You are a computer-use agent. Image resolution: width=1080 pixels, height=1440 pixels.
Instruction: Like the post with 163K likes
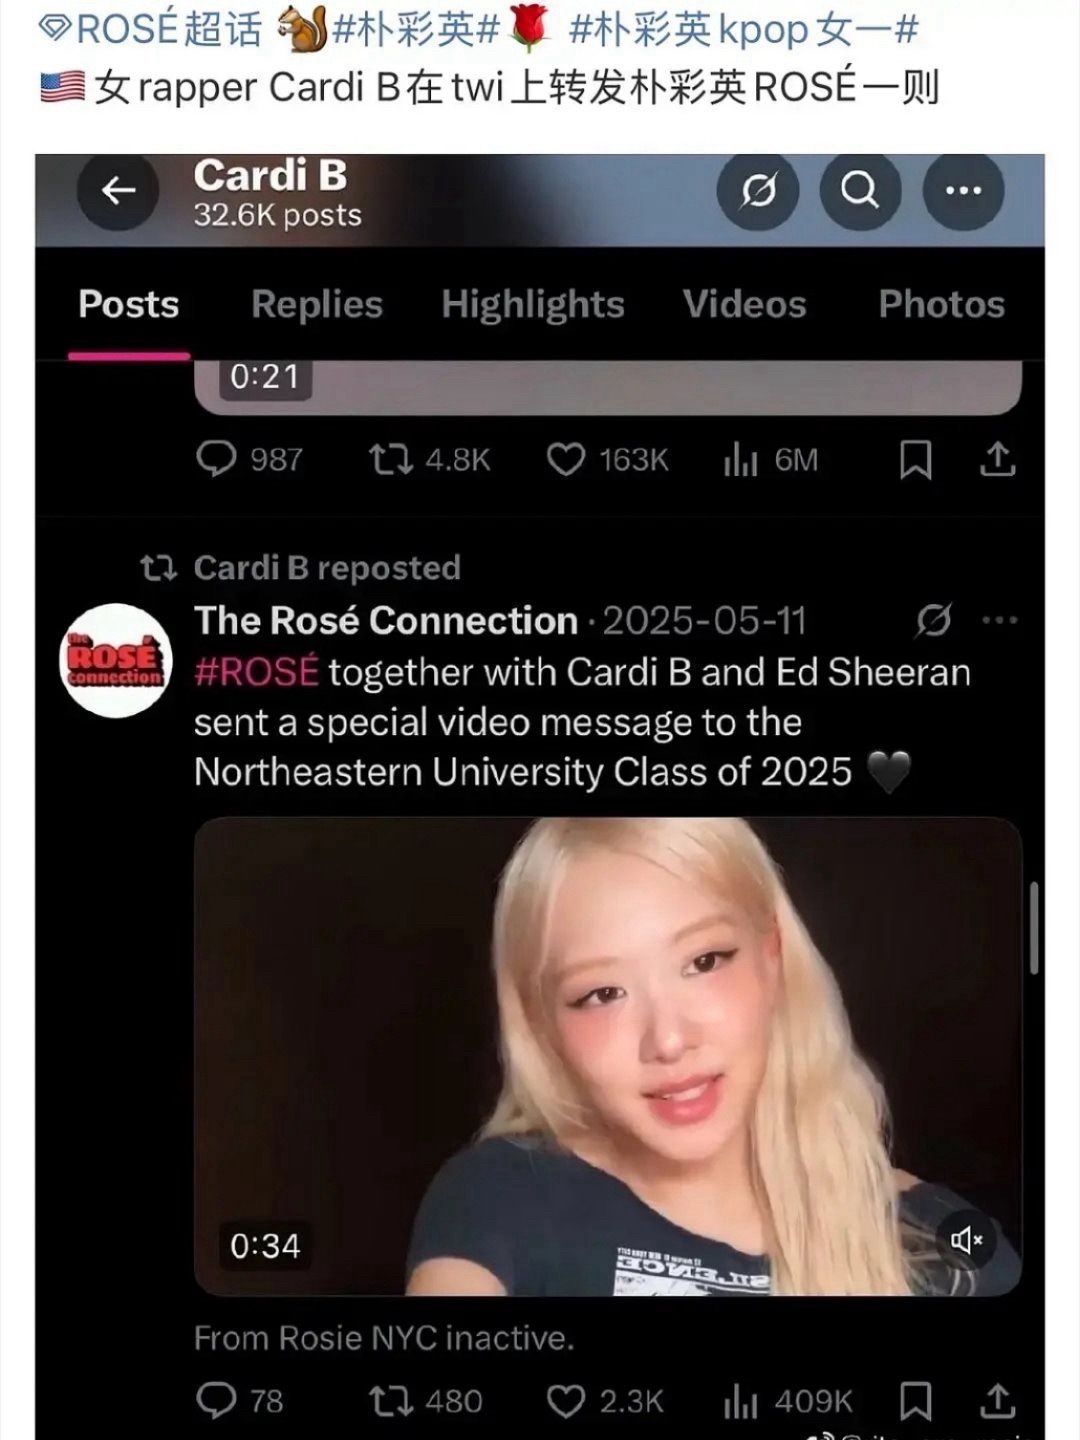[565, 459]
